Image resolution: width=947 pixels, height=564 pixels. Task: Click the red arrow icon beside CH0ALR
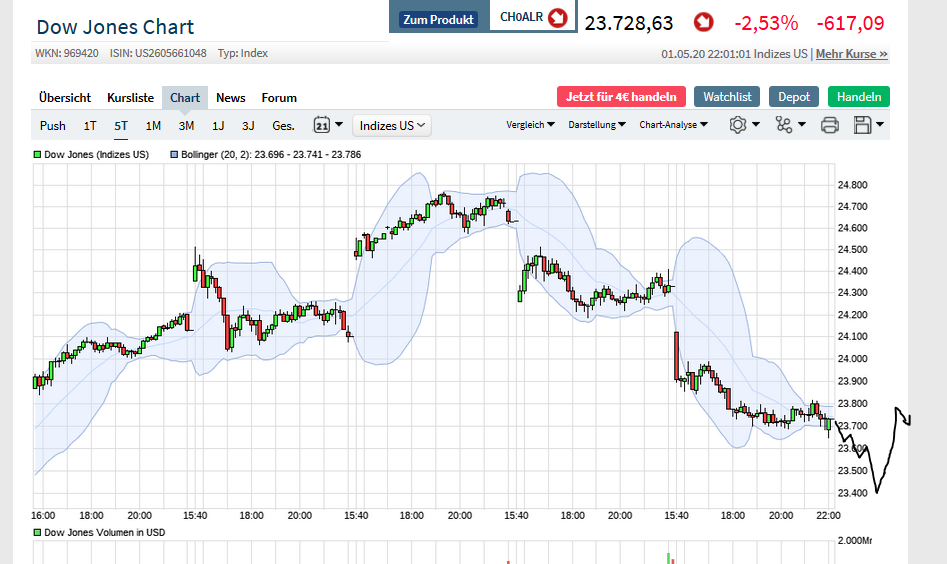coord(558,18)
